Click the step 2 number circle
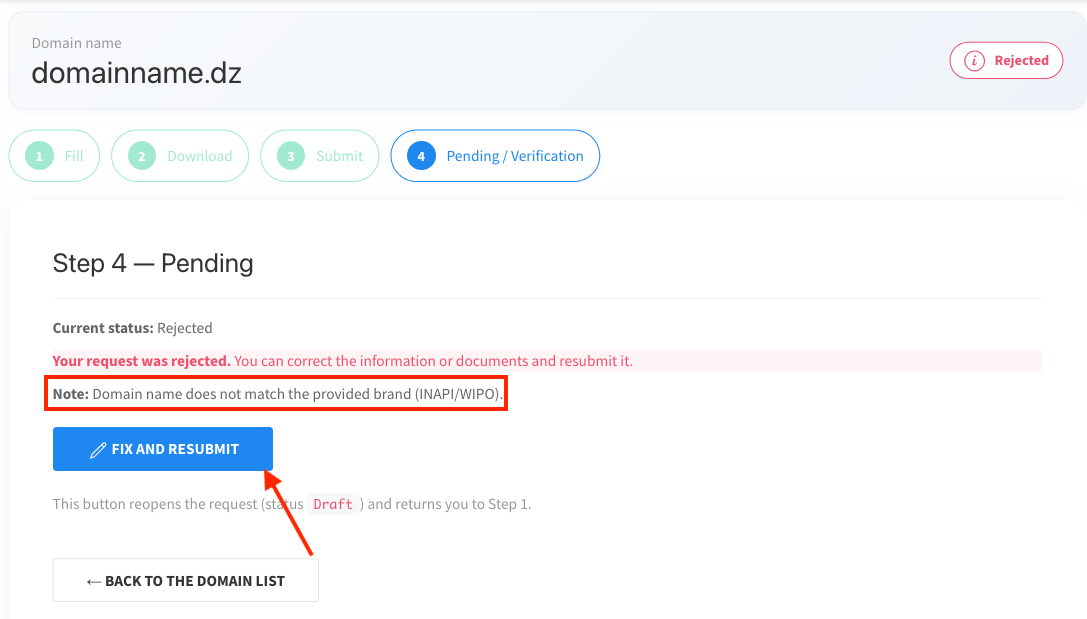This screenshot has width=1087, height=619. pos(142,156)
